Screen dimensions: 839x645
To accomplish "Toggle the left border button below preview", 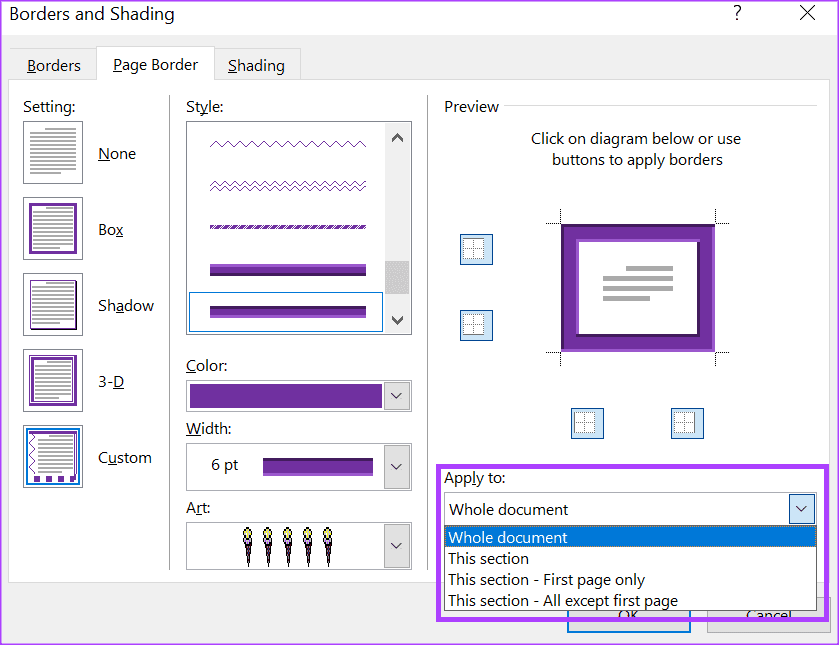I will tap(588, 423).
